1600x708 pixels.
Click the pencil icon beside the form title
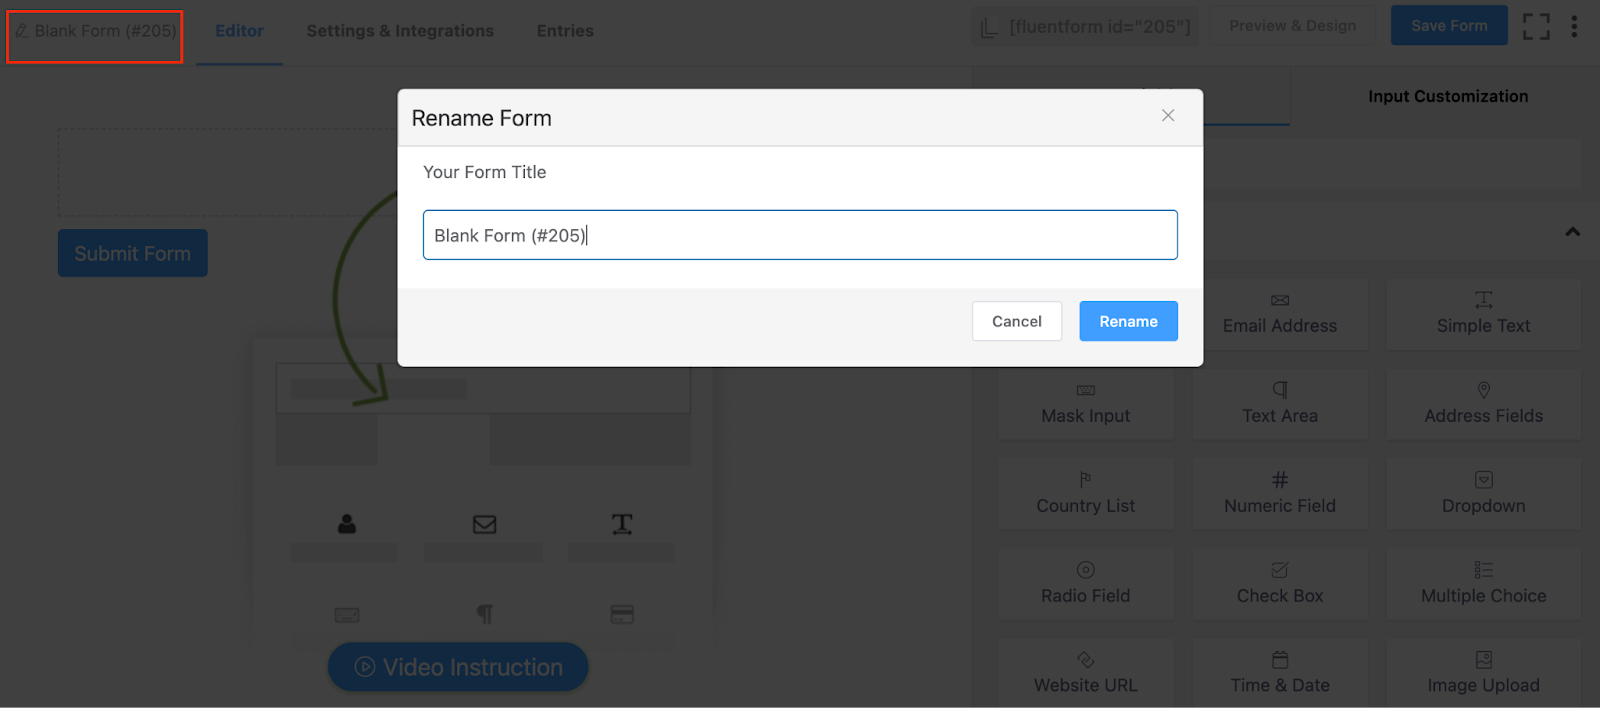tap(22, 31)
